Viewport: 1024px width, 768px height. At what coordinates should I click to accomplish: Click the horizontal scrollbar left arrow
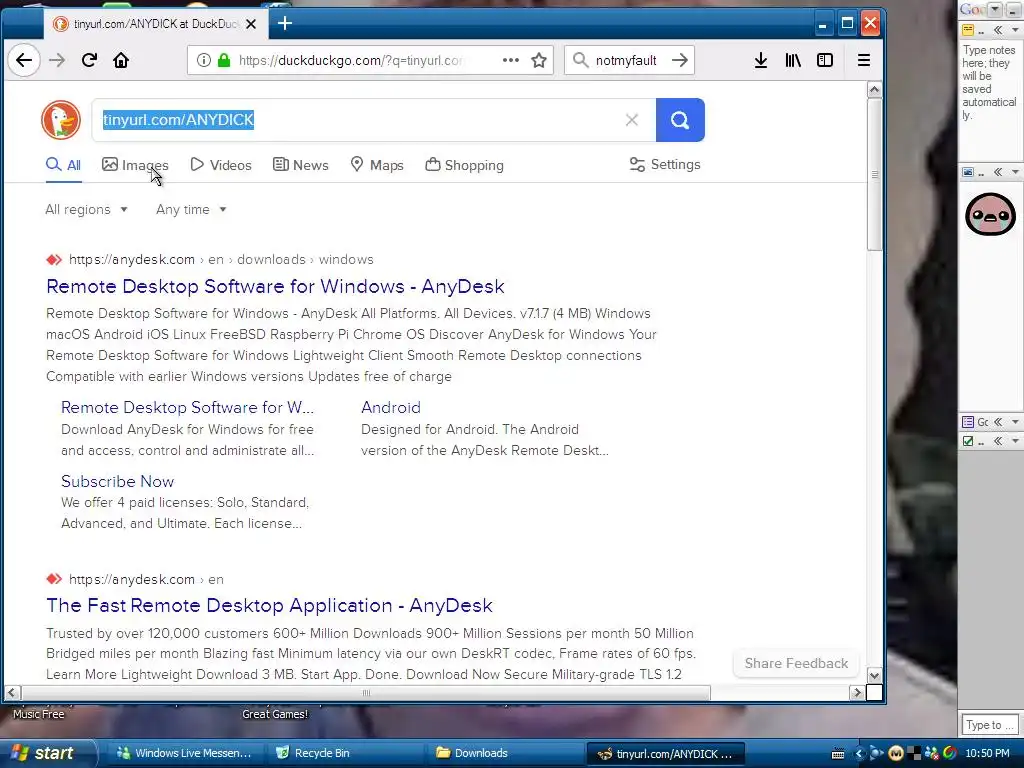pos(12,692)
